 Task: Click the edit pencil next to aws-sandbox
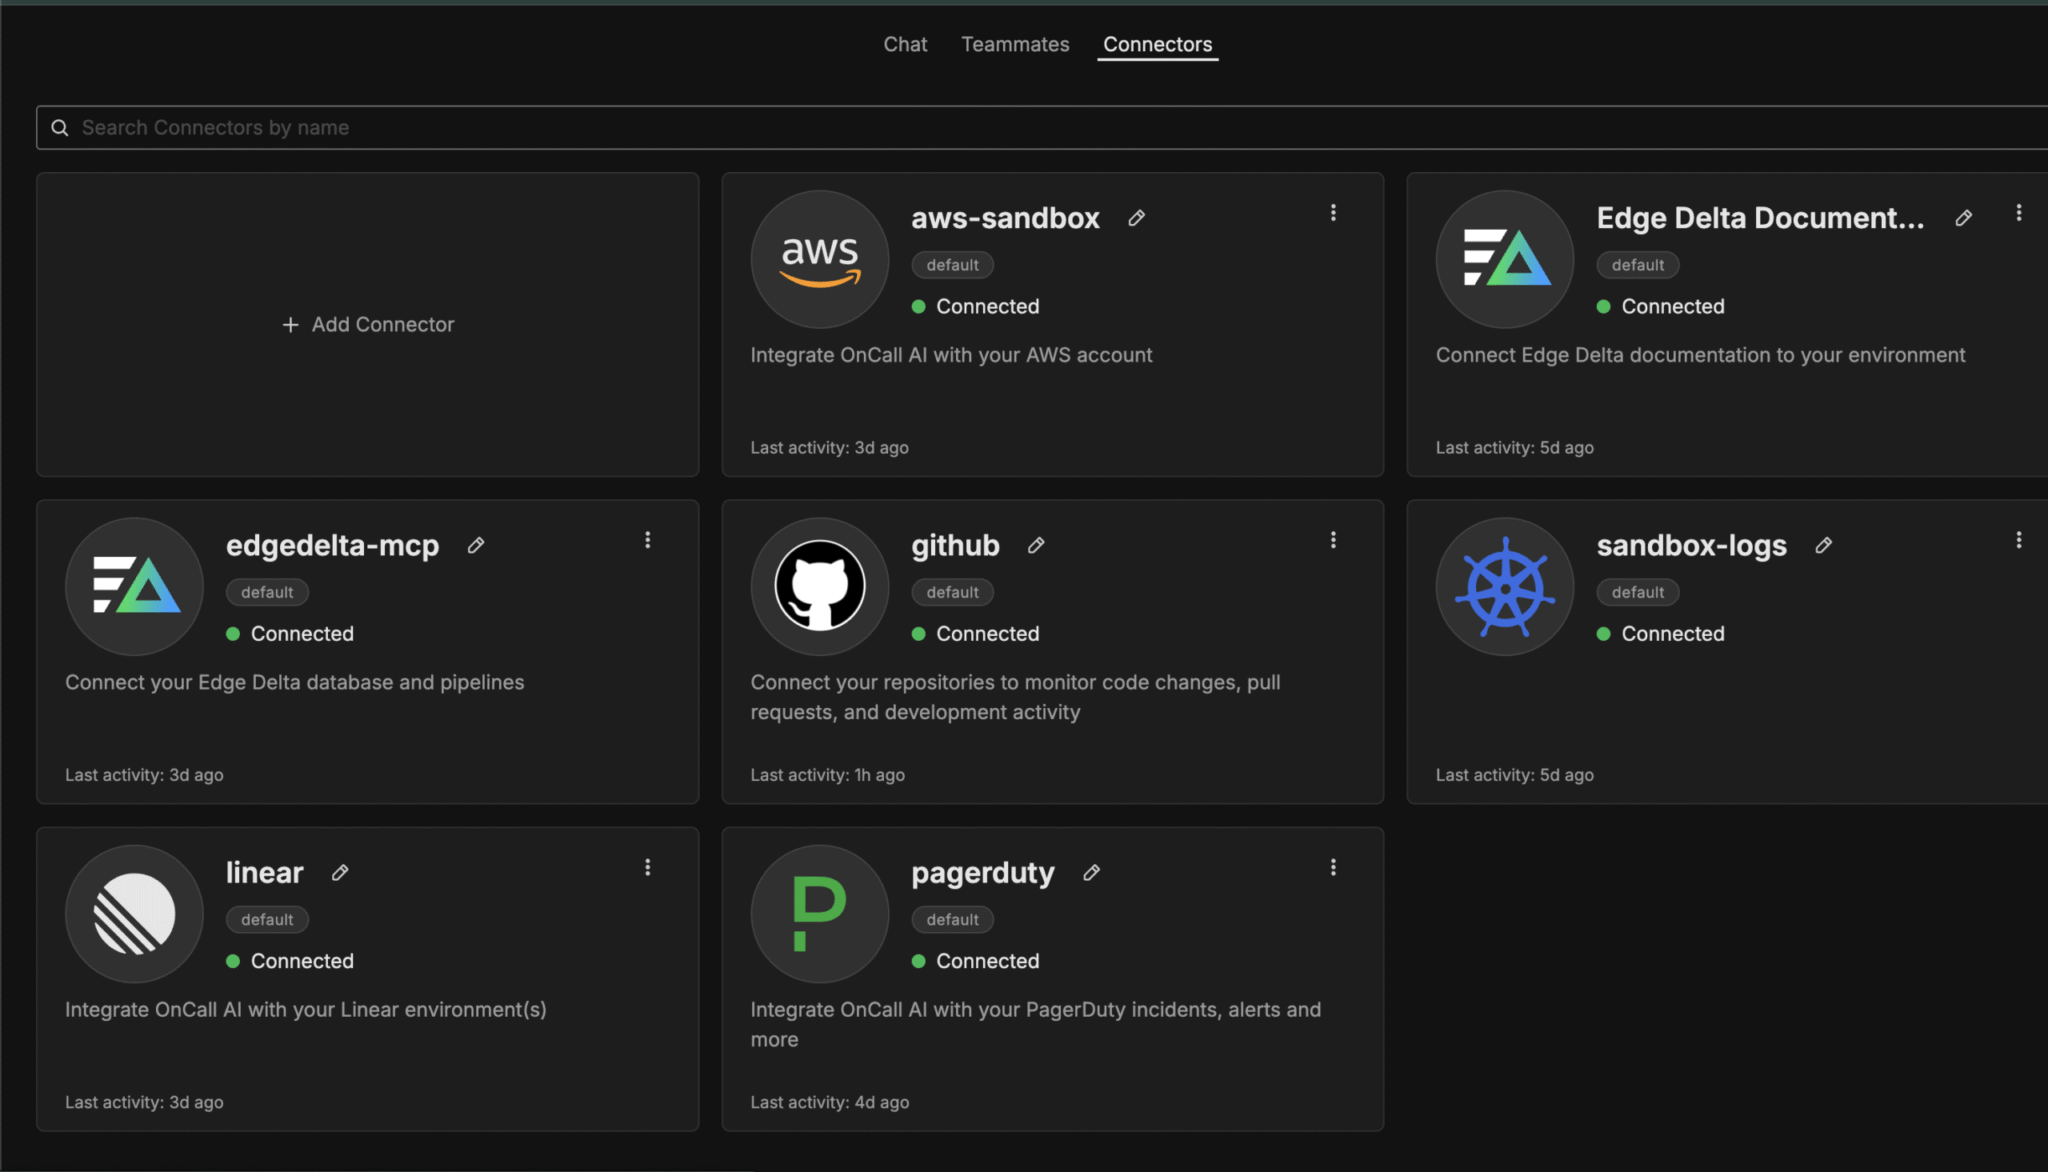point(1136,218)
